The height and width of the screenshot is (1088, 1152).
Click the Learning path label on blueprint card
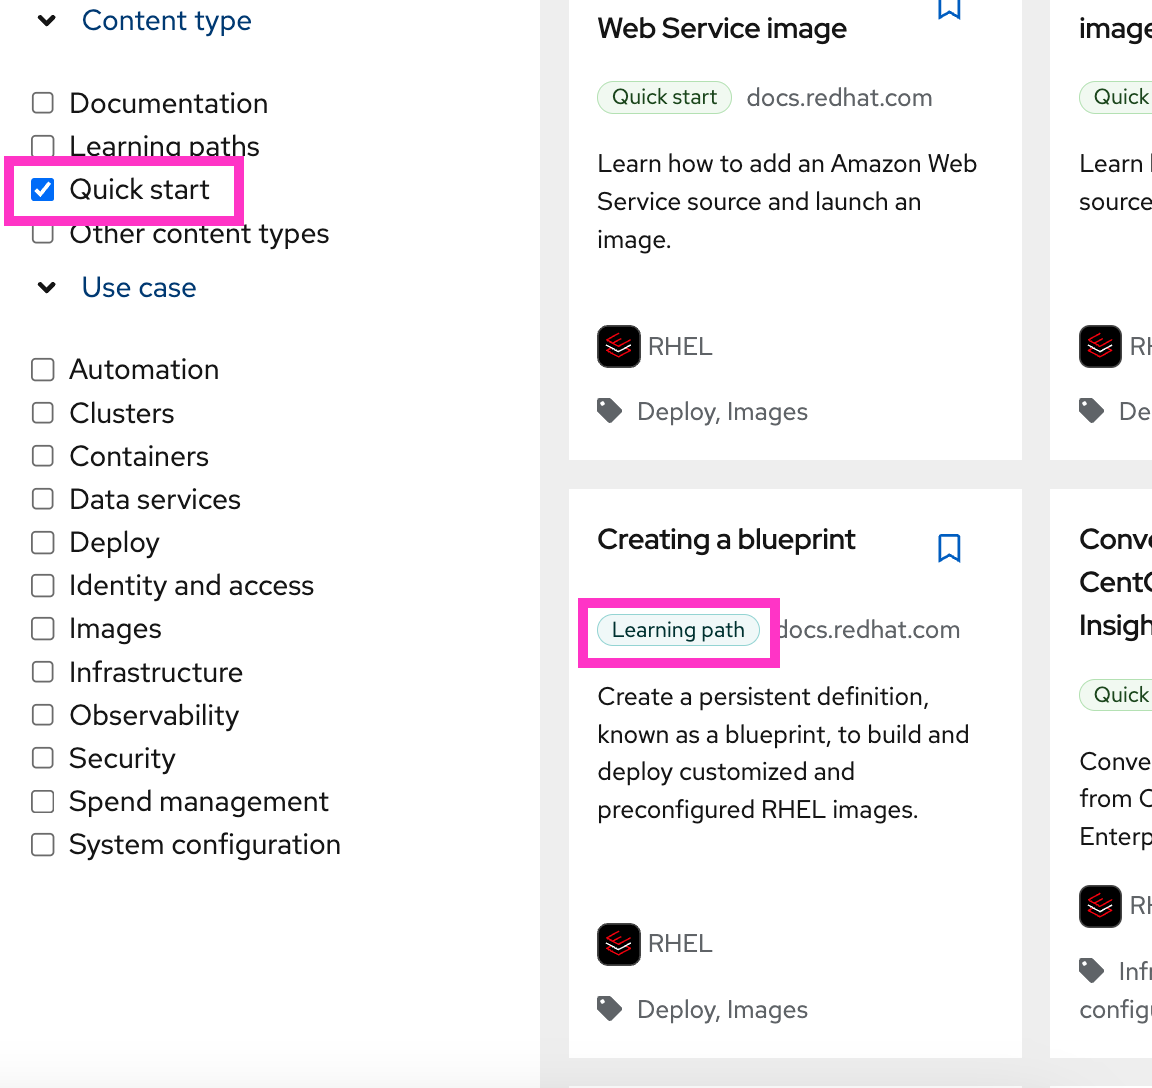click(x=678, y=630)
